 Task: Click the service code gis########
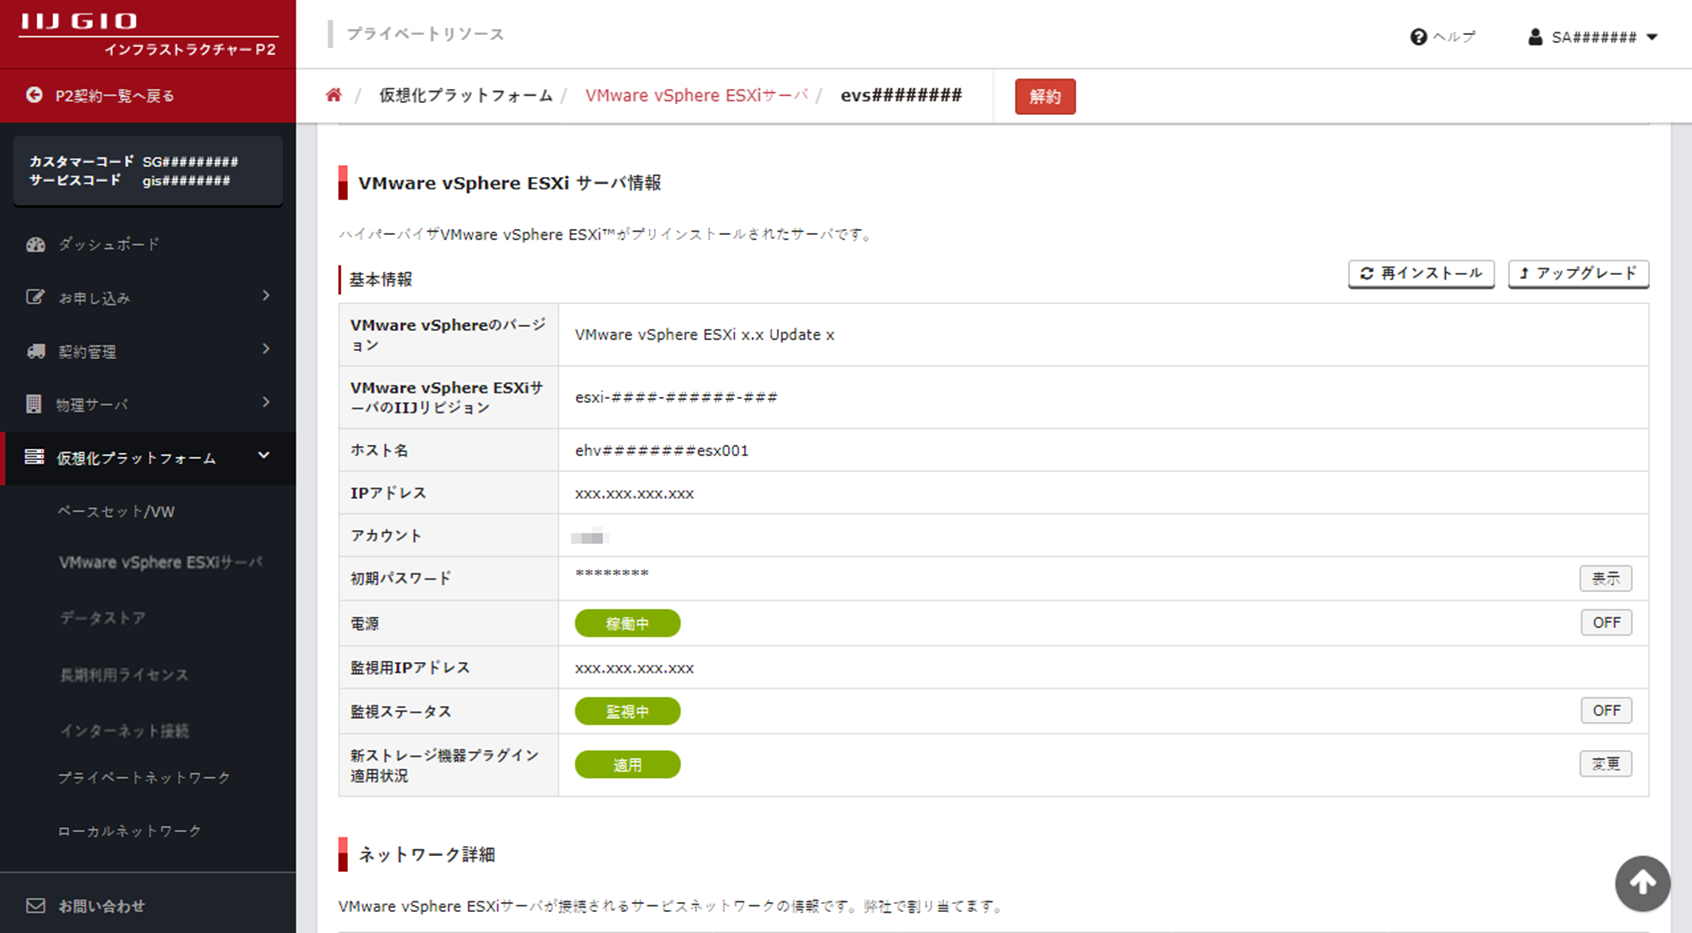pos(186,181)
